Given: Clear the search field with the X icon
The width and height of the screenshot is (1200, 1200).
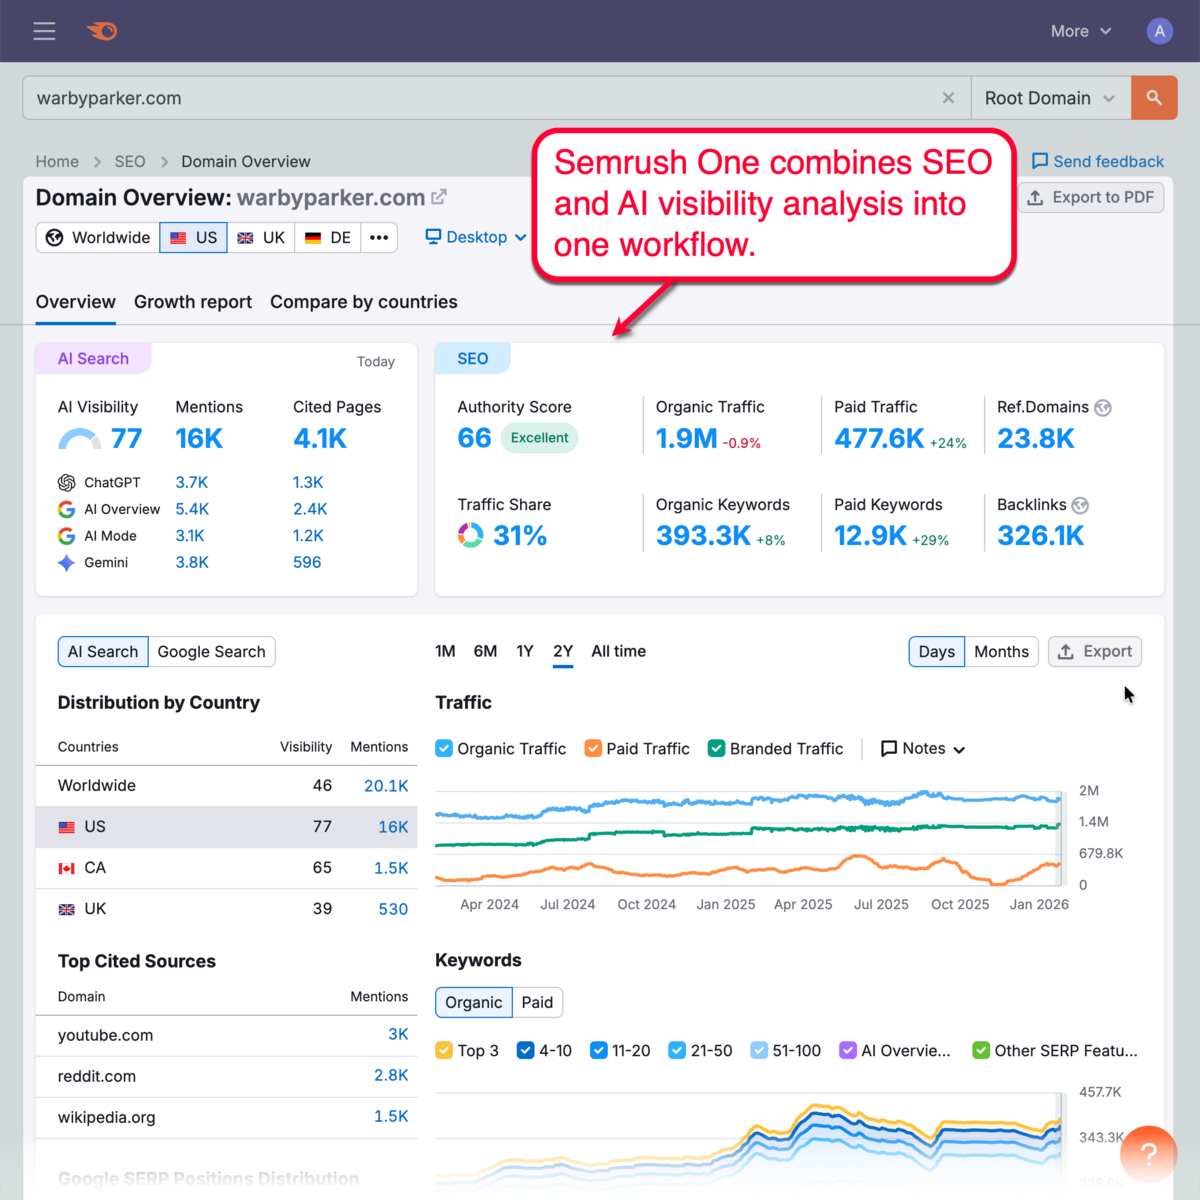Looking at the screenshot, I should [x=948, y=97].
